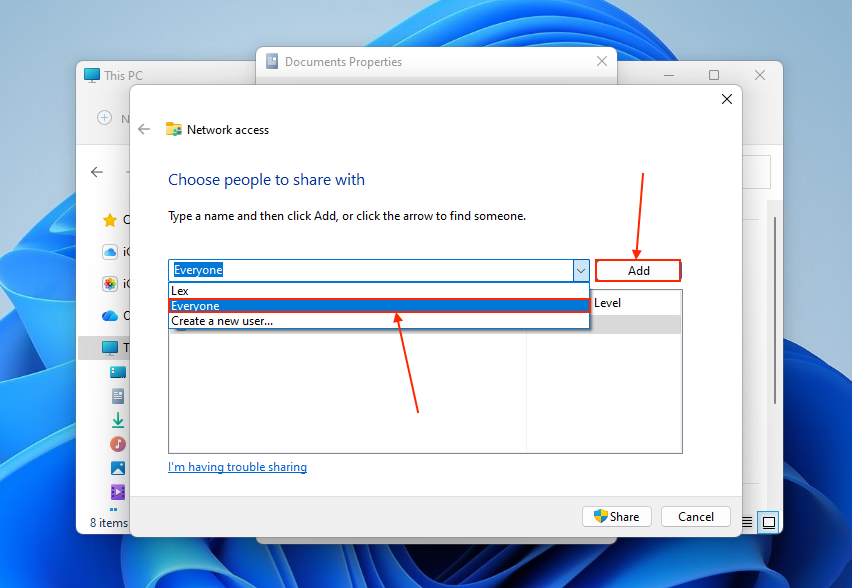Click the Permission Level column header
The width and height of the screenshot is (852, 588).
[607, 302]
